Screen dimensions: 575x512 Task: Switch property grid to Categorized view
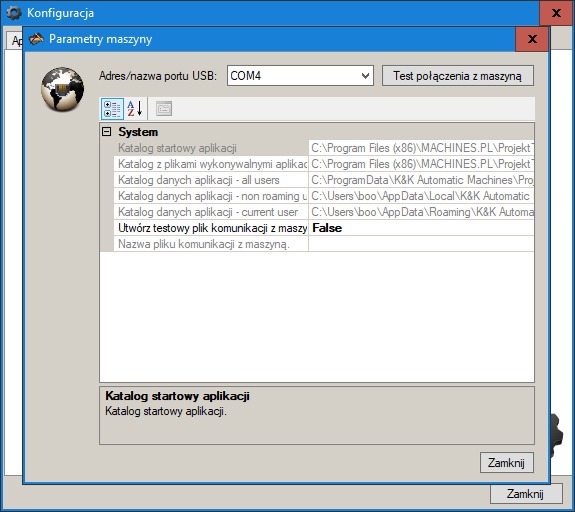tap(112, 109)
